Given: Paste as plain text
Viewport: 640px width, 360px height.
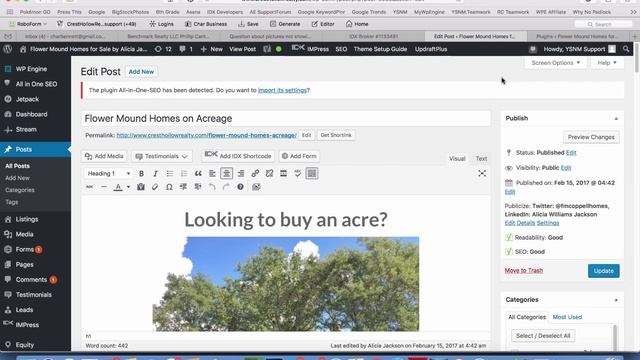Looking at the screenshot, I should pos(141,187).
